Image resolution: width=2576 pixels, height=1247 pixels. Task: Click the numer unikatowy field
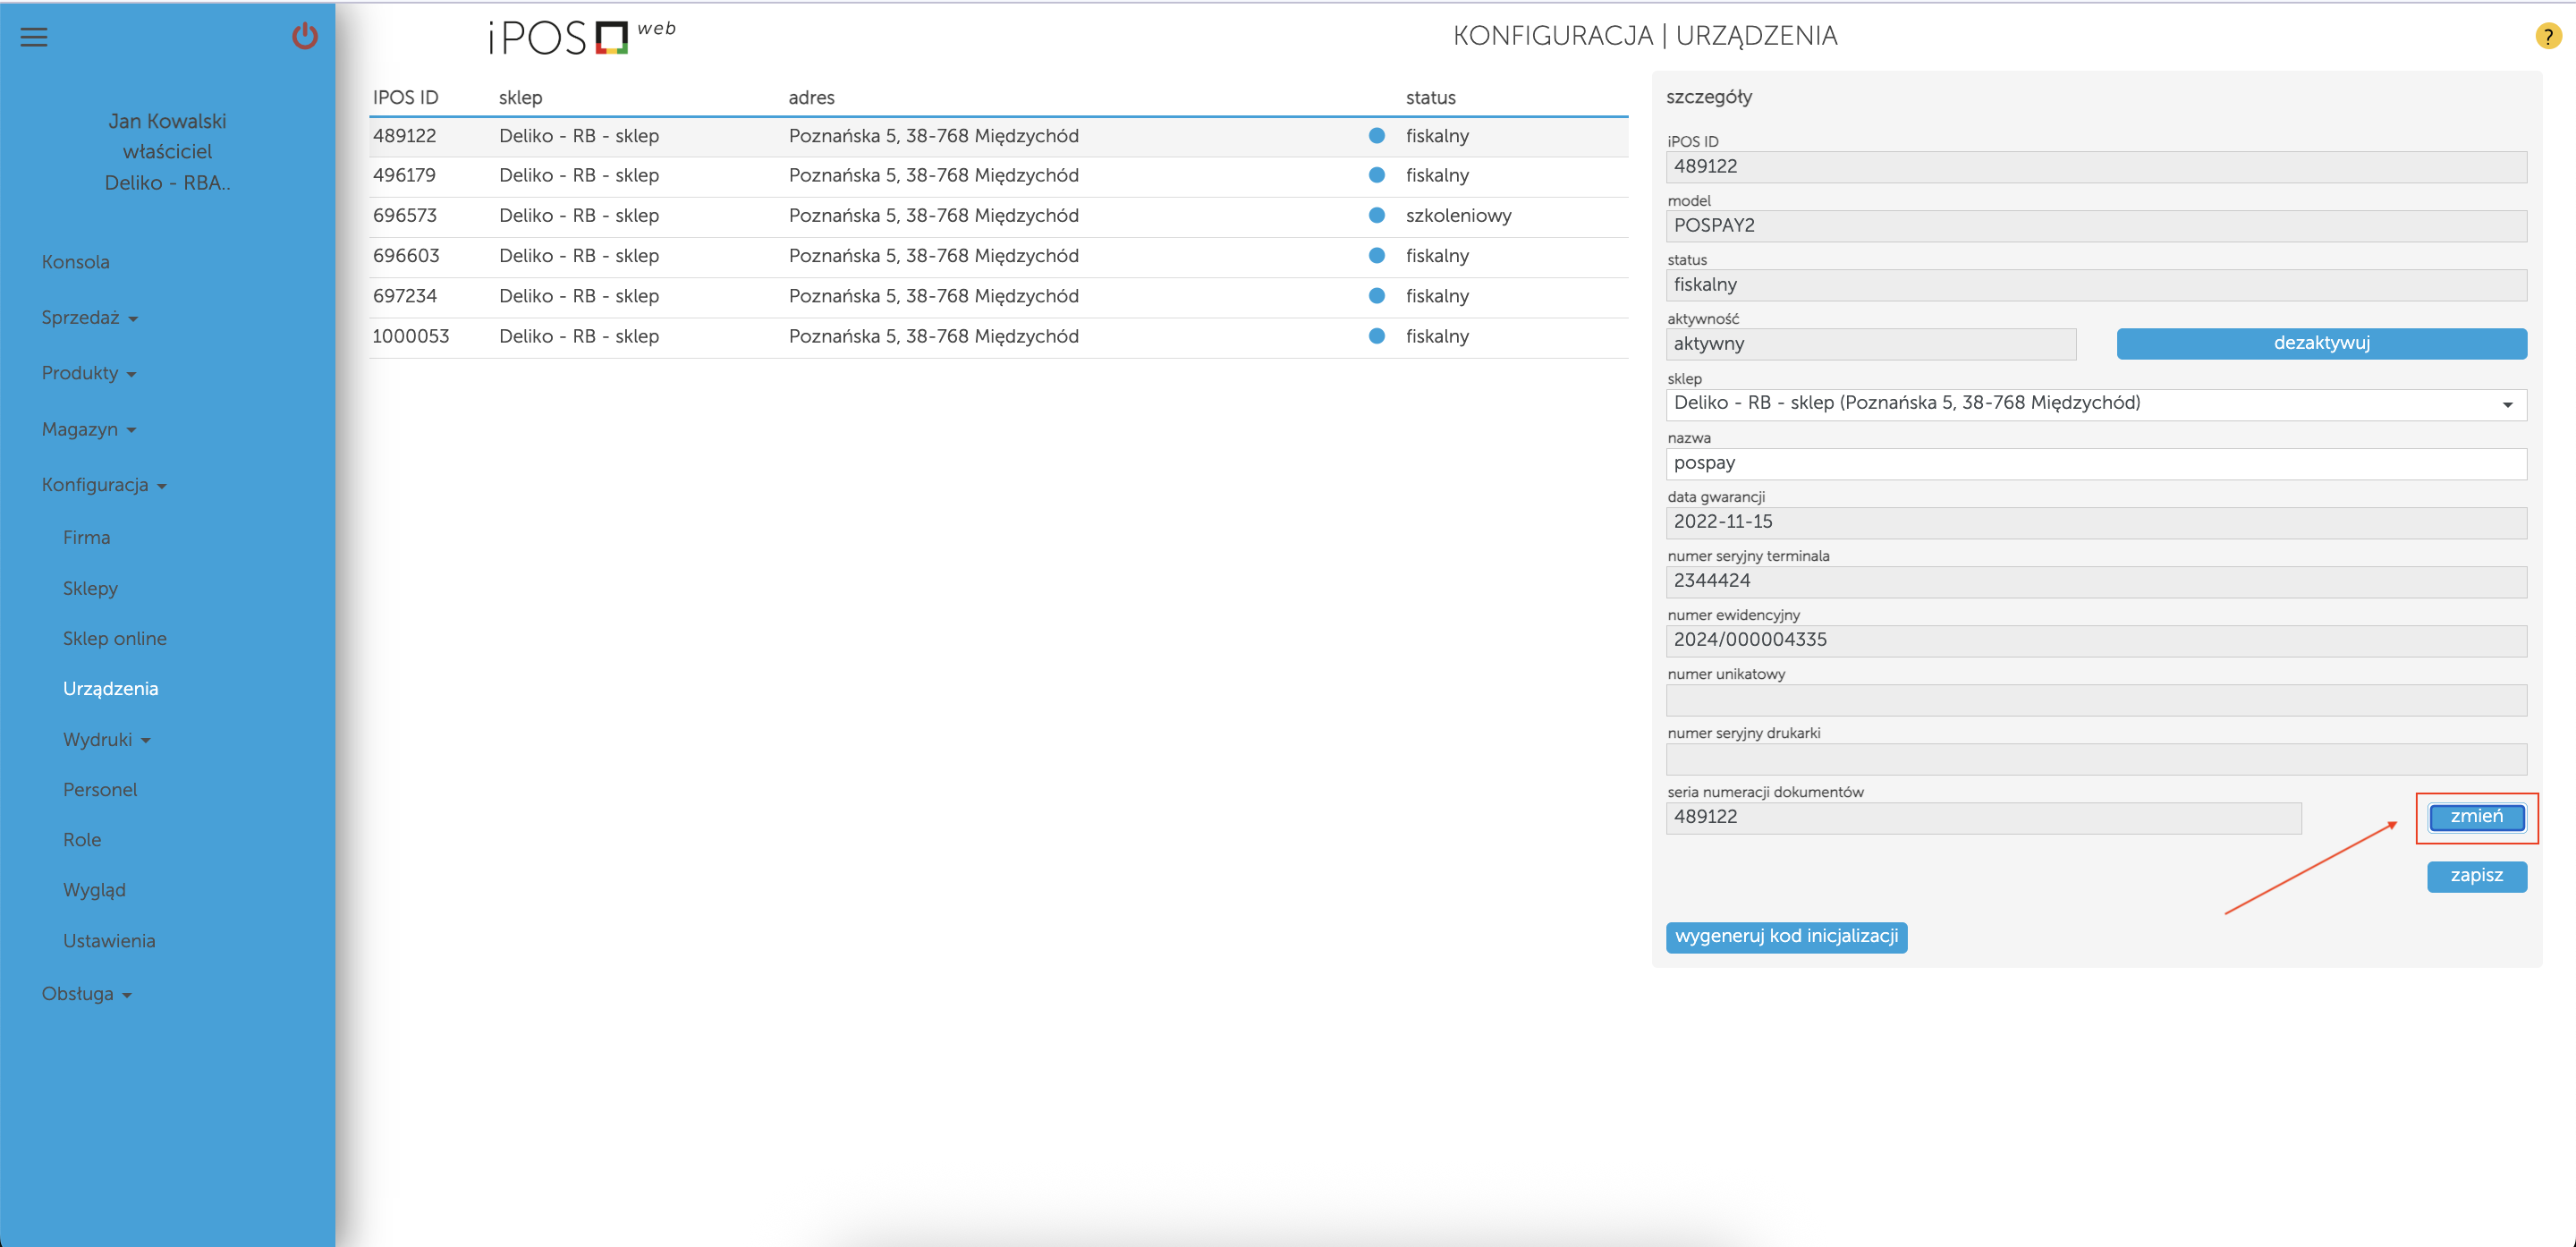click(2096, 699)
